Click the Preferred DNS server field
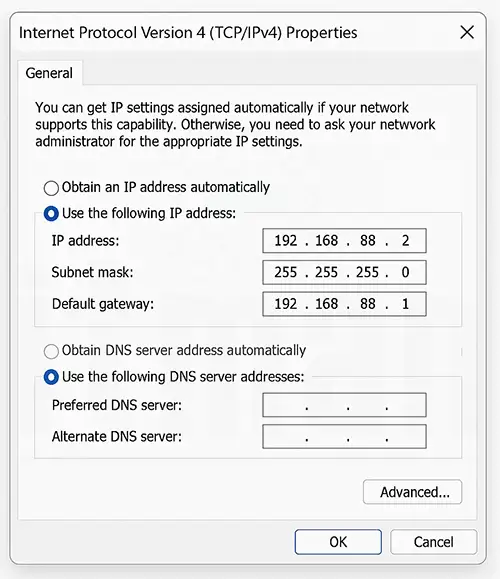 coord(344,405)
